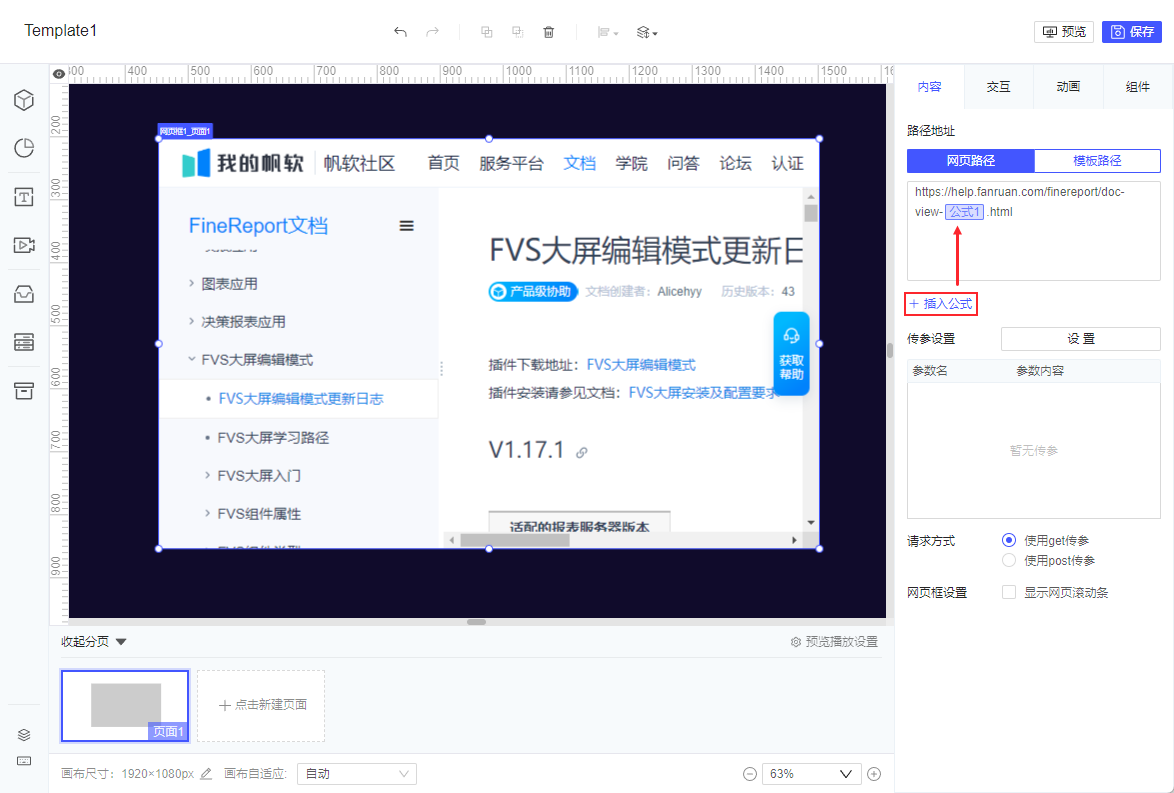Click the delete trash icon in toolbar
Viewport: 1174px width, 793px height.
pyautogui.click(x=548, y=32)
